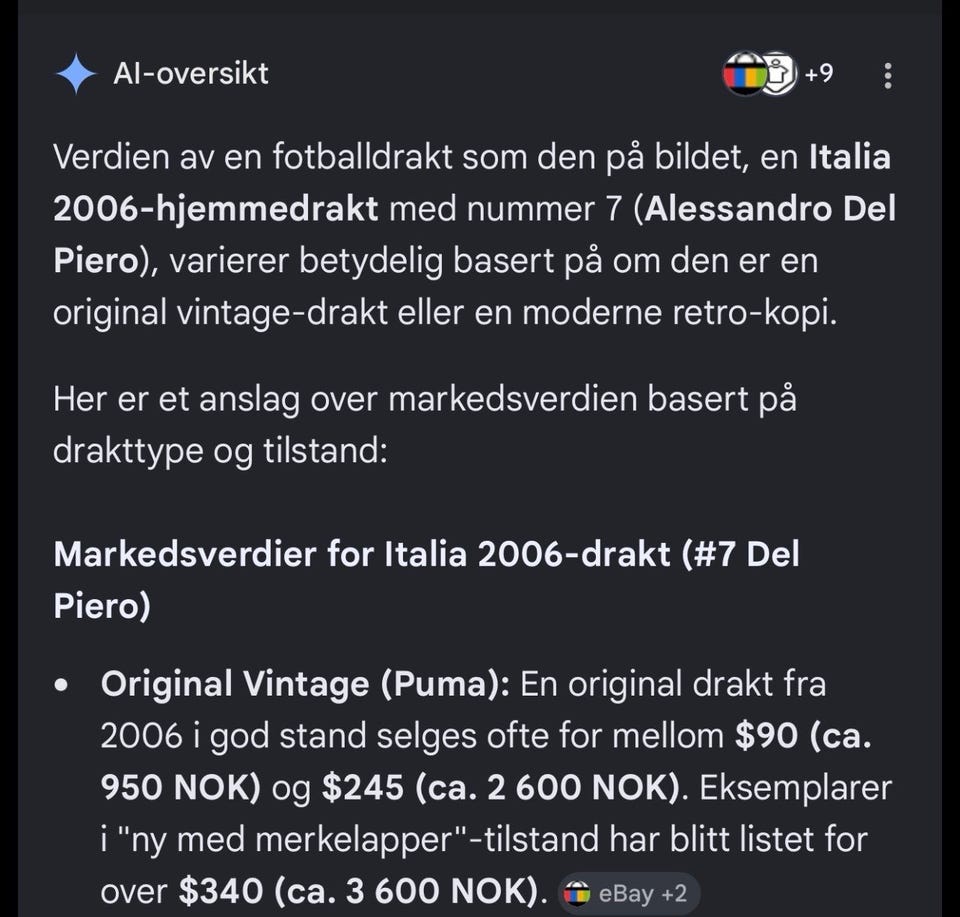The height and width of the screenshot is (917, 960).
Task: Click the Markedsverdier for Italia 2006-drakt heading
Action: coord(426,580)
